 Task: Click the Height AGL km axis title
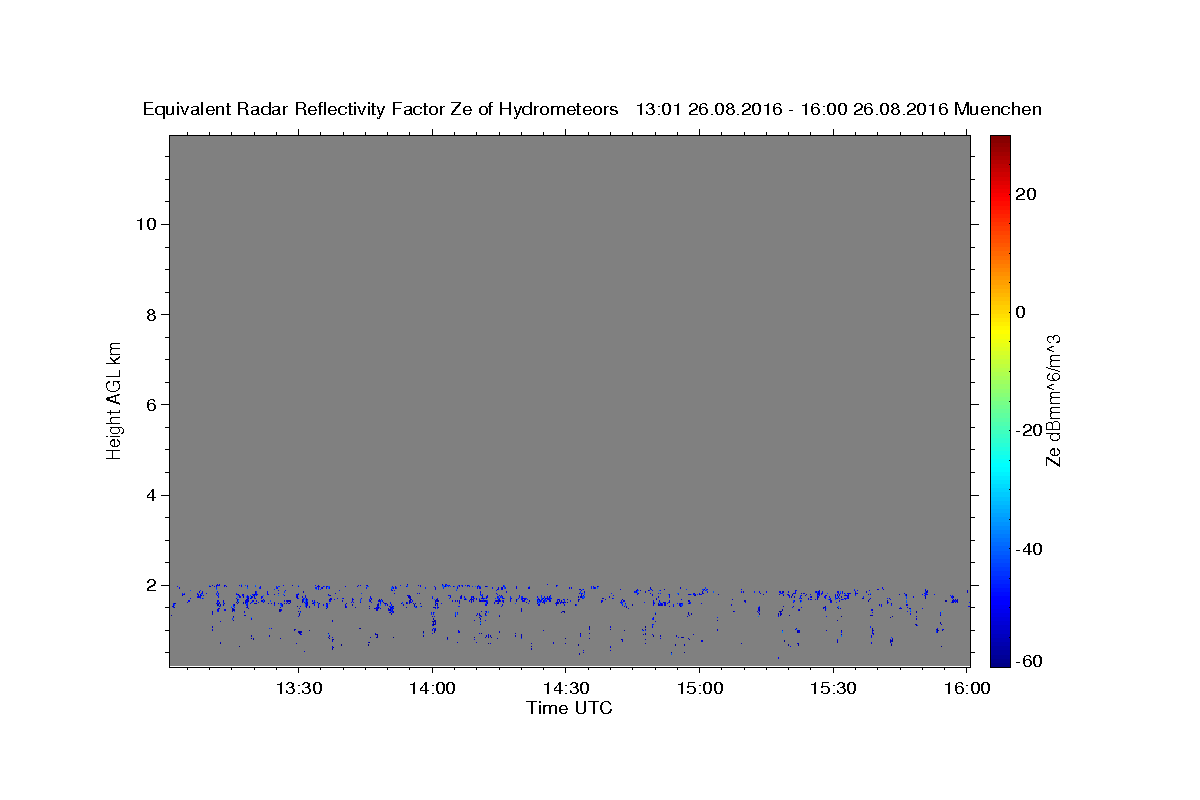(x=114, y=399)
